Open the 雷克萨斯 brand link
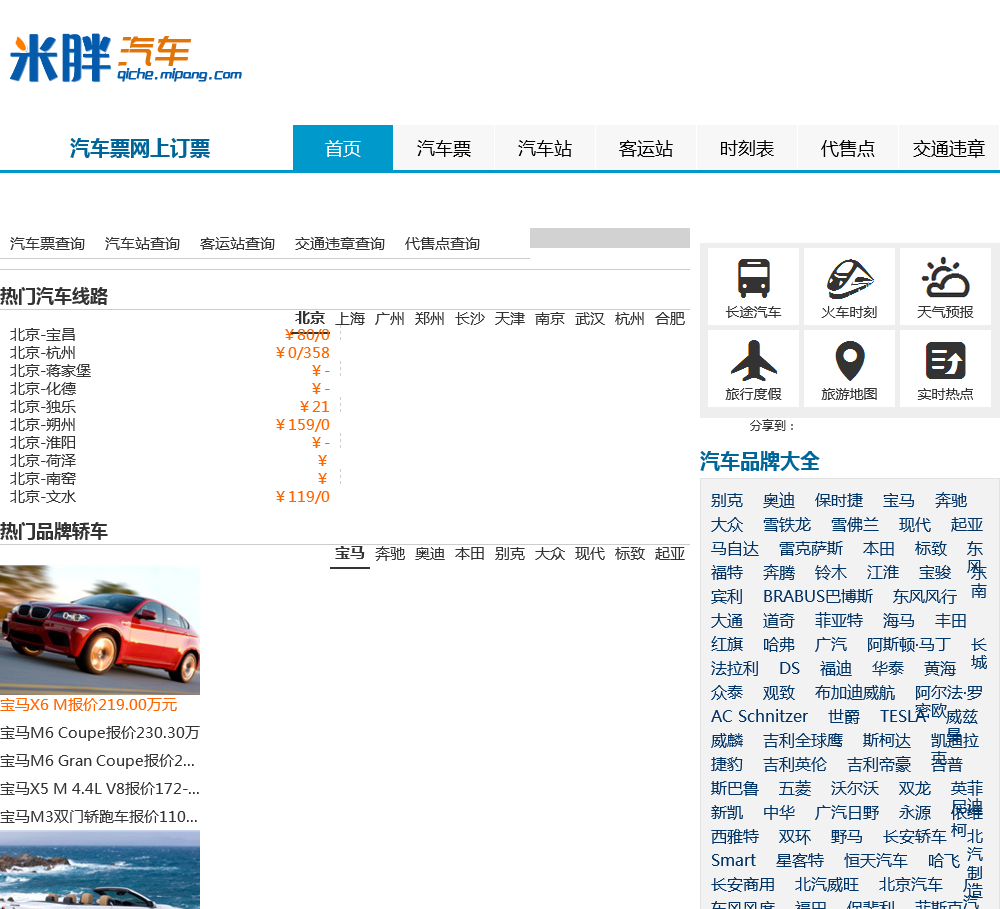The height and width of the screenshot is (909, 1000). click(x=811, y=549)
